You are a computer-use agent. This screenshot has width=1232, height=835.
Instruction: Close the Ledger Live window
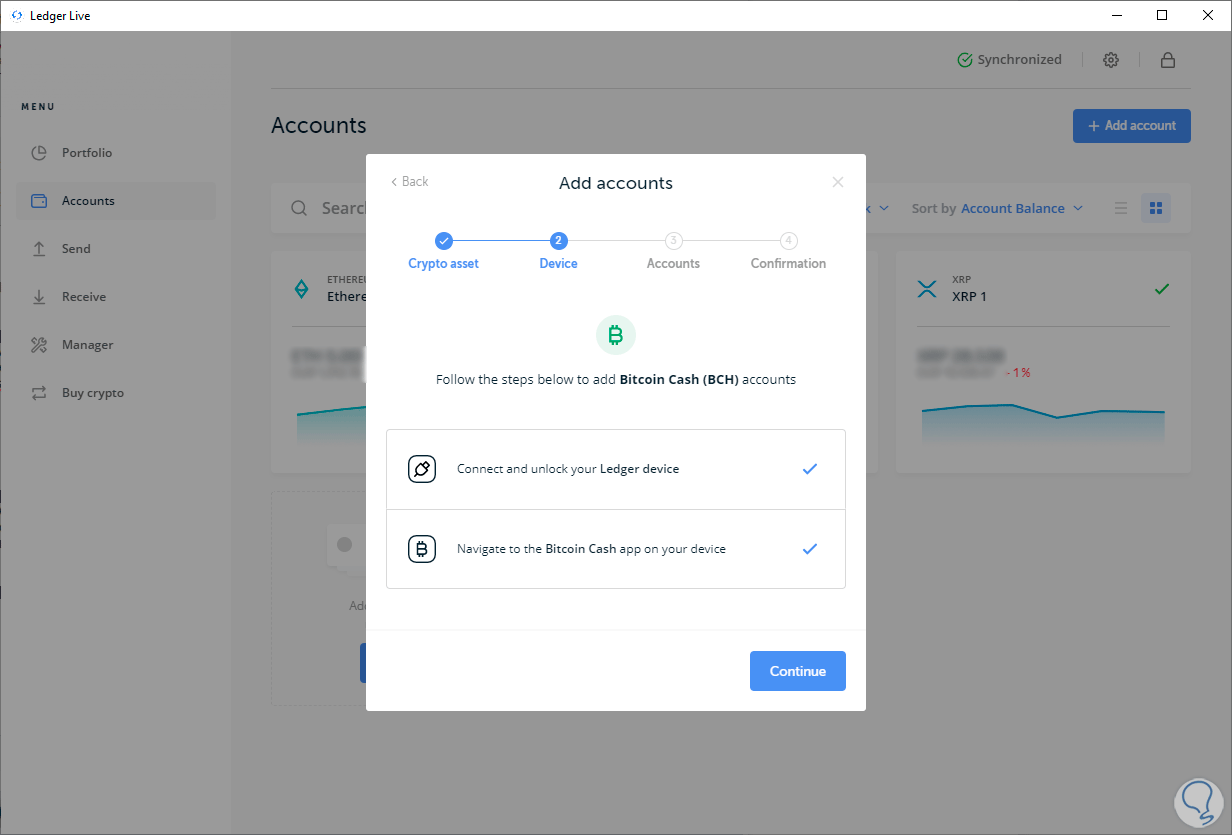(1208, 15)
